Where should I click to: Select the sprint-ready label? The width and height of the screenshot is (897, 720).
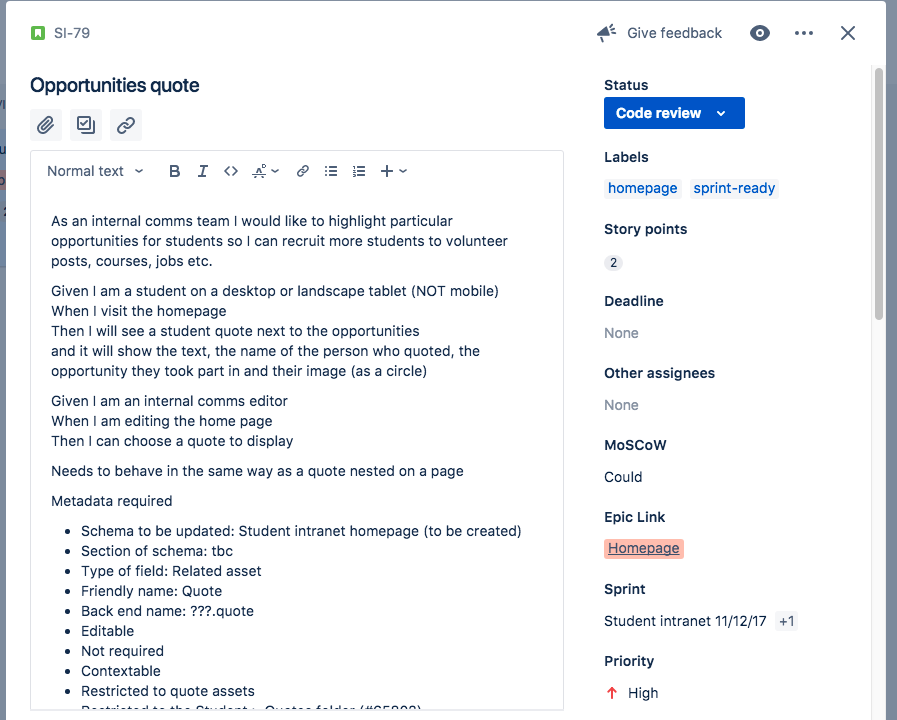(x=733, y=187)
